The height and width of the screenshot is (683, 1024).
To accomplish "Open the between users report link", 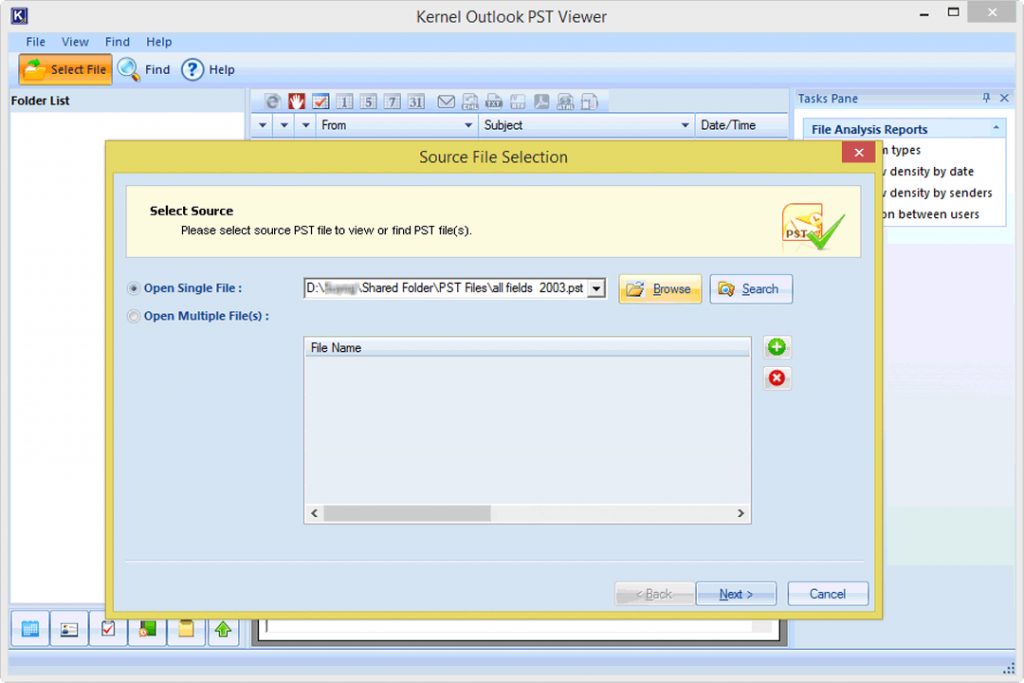I will pos(930,214).
